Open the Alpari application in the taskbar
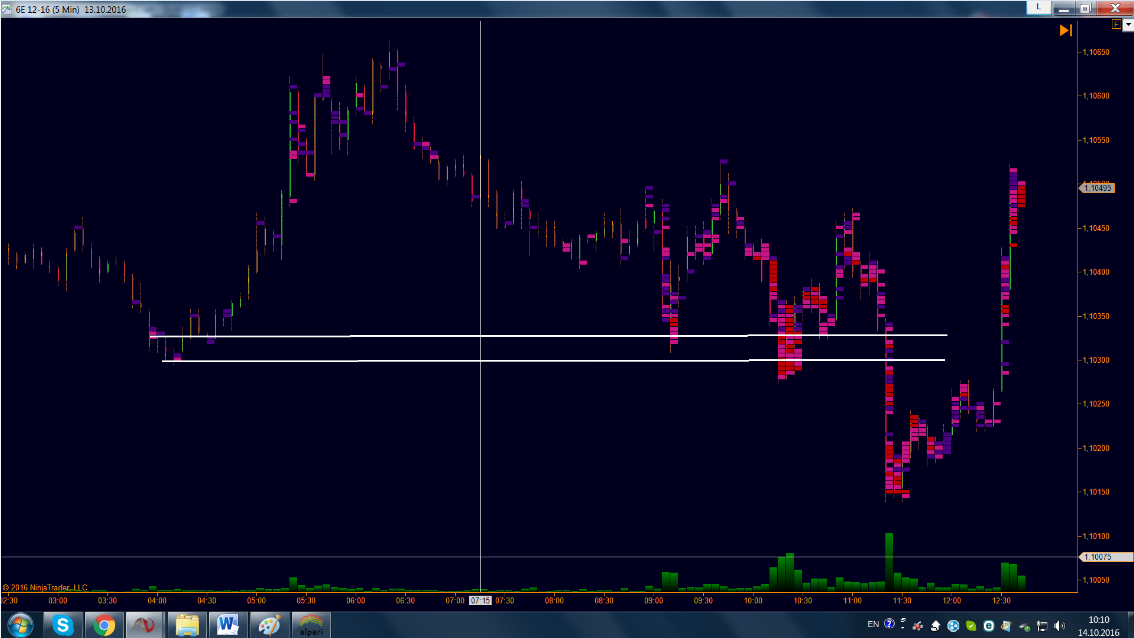Image resolution: width=1134 pixels, height=638 pixels. coord(309,625)
